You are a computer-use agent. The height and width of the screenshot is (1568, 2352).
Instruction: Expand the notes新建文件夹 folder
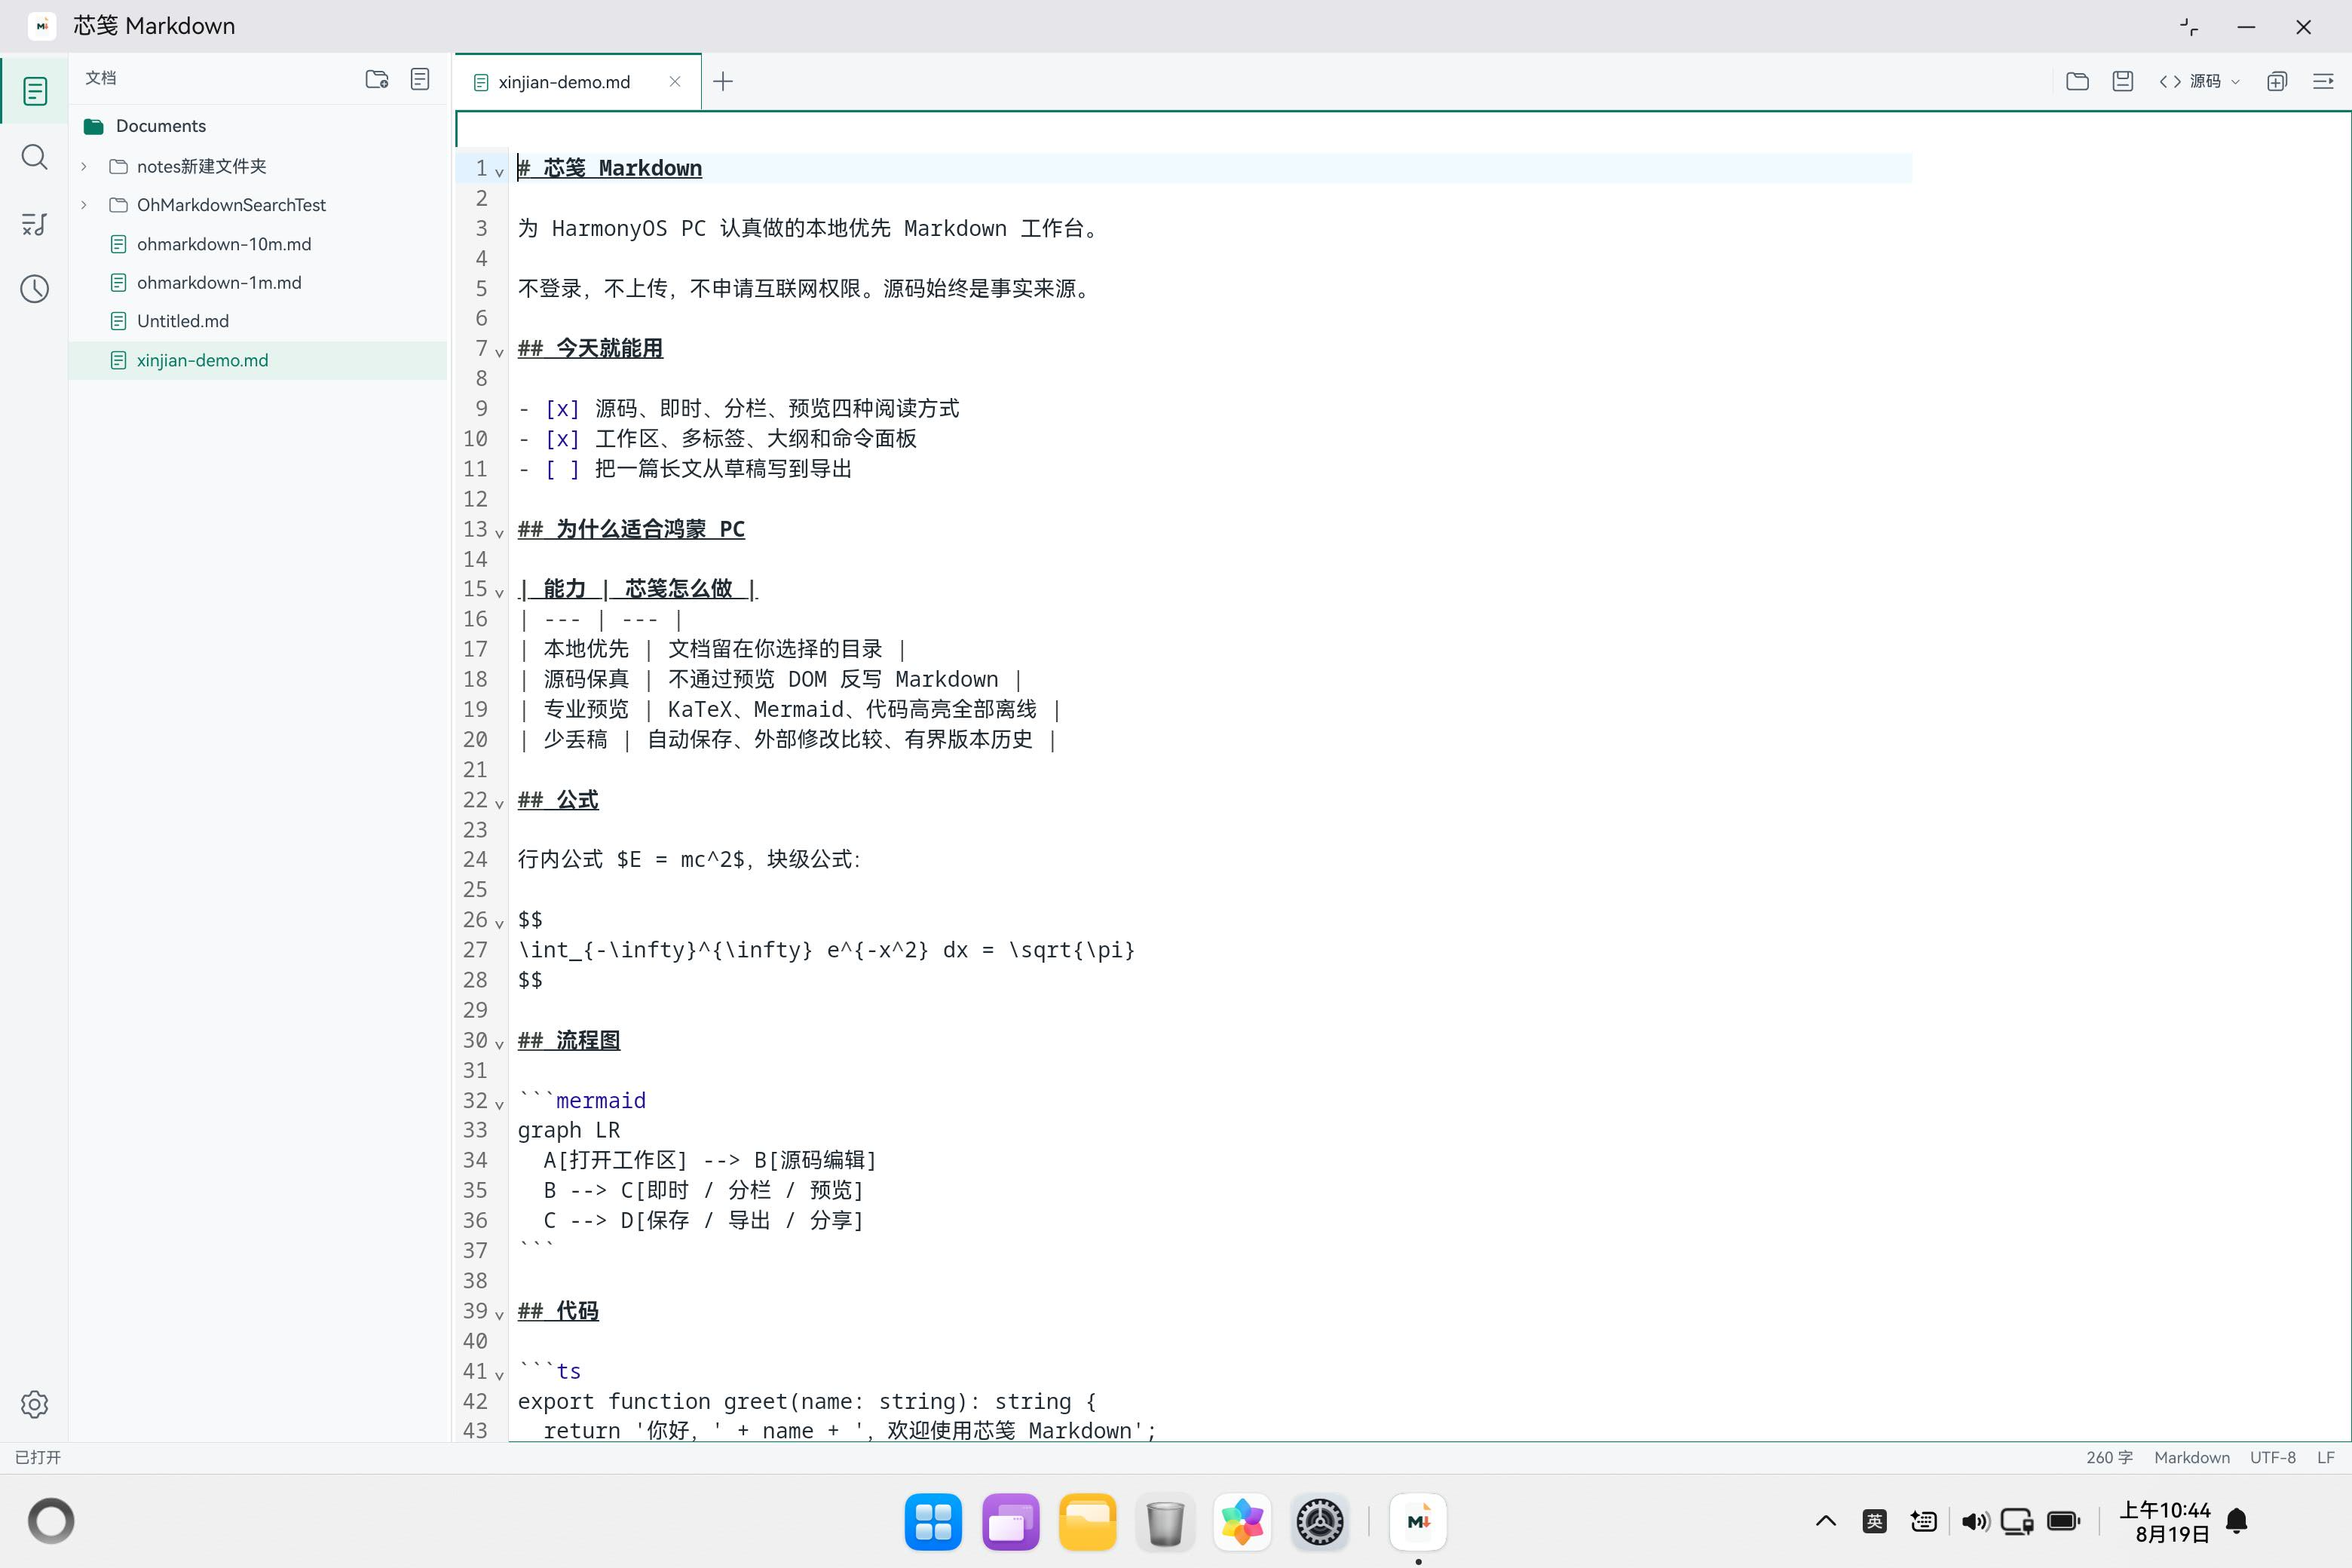(x=84, y=166)
